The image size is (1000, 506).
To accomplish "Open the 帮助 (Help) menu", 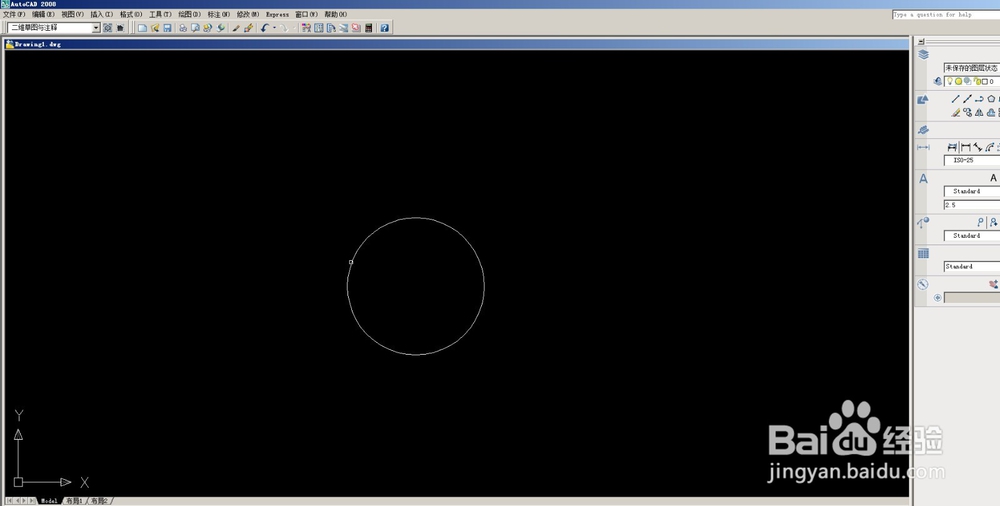I will pyautogui.click(x=335, y=14).
